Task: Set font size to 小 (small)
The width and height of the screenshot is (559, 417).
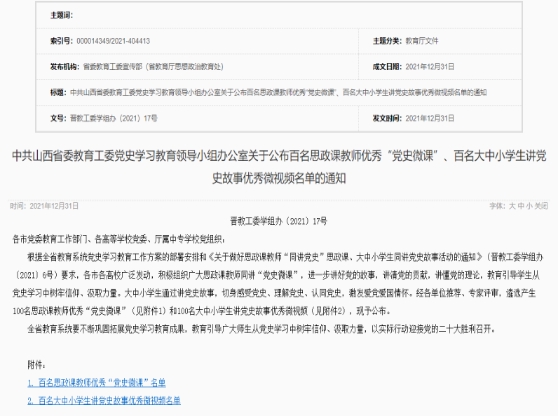Action: 529,206
